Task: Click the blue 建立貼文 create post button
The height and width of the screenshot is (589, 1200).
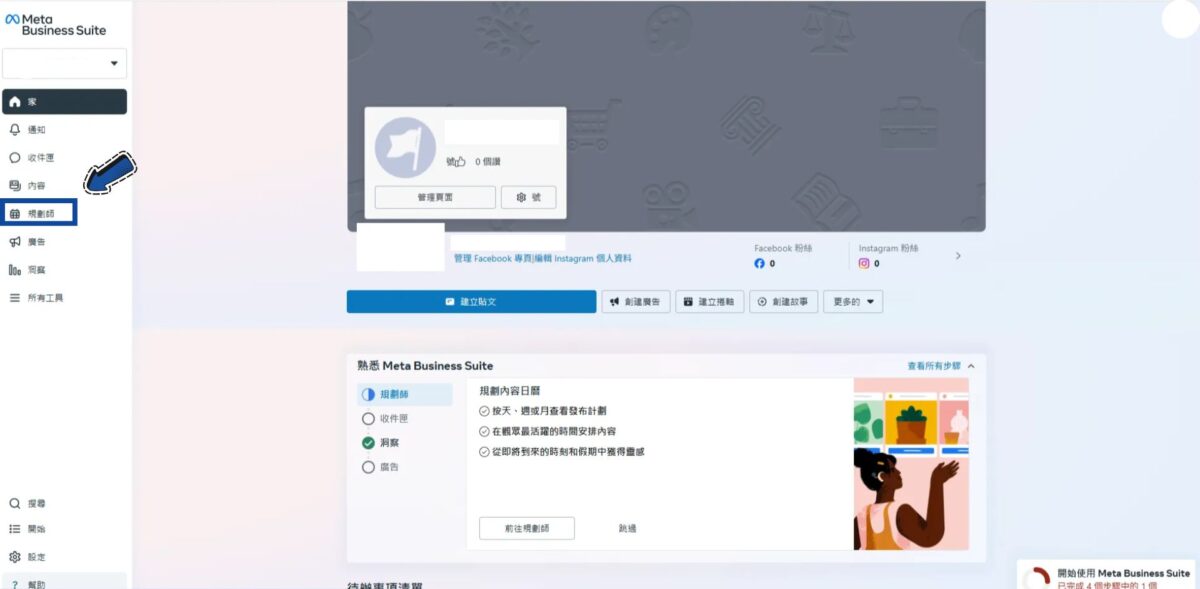Action: 471,301
